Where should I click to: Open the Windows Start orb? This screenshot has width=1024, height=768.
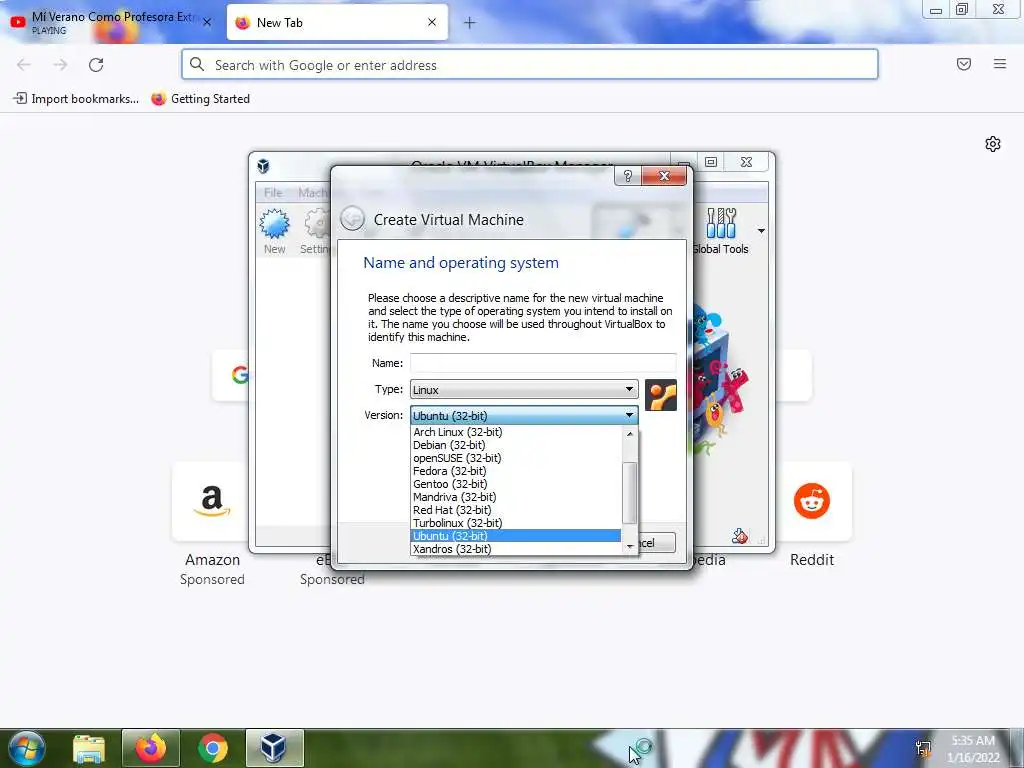click(x=25, y=747)
